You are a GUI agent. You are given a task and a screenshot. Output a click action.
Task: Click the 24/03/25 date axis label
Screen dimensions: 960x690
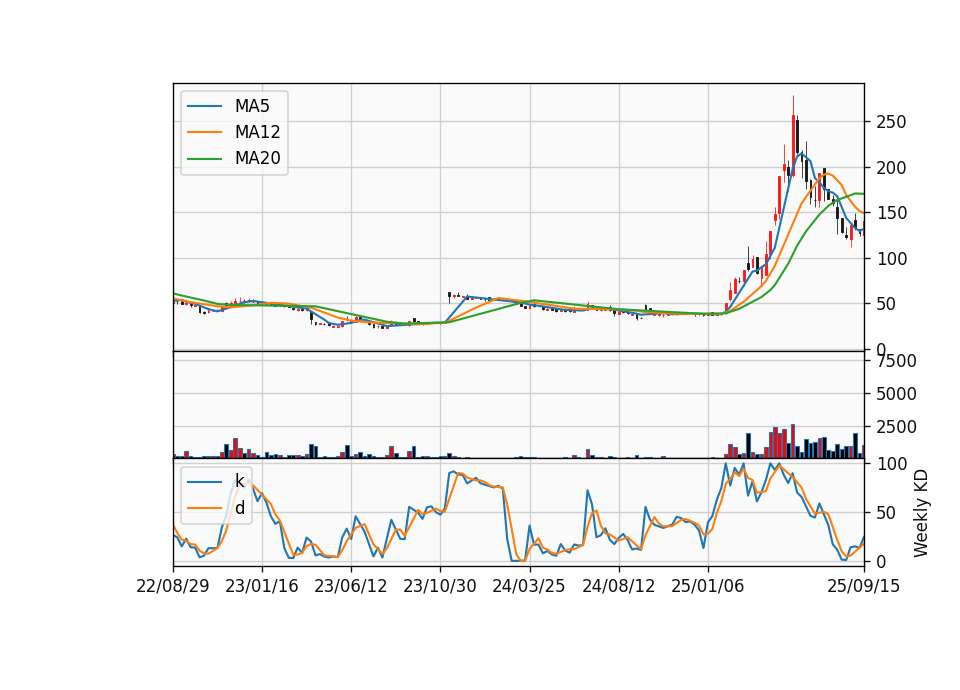[x=529, y=586]
